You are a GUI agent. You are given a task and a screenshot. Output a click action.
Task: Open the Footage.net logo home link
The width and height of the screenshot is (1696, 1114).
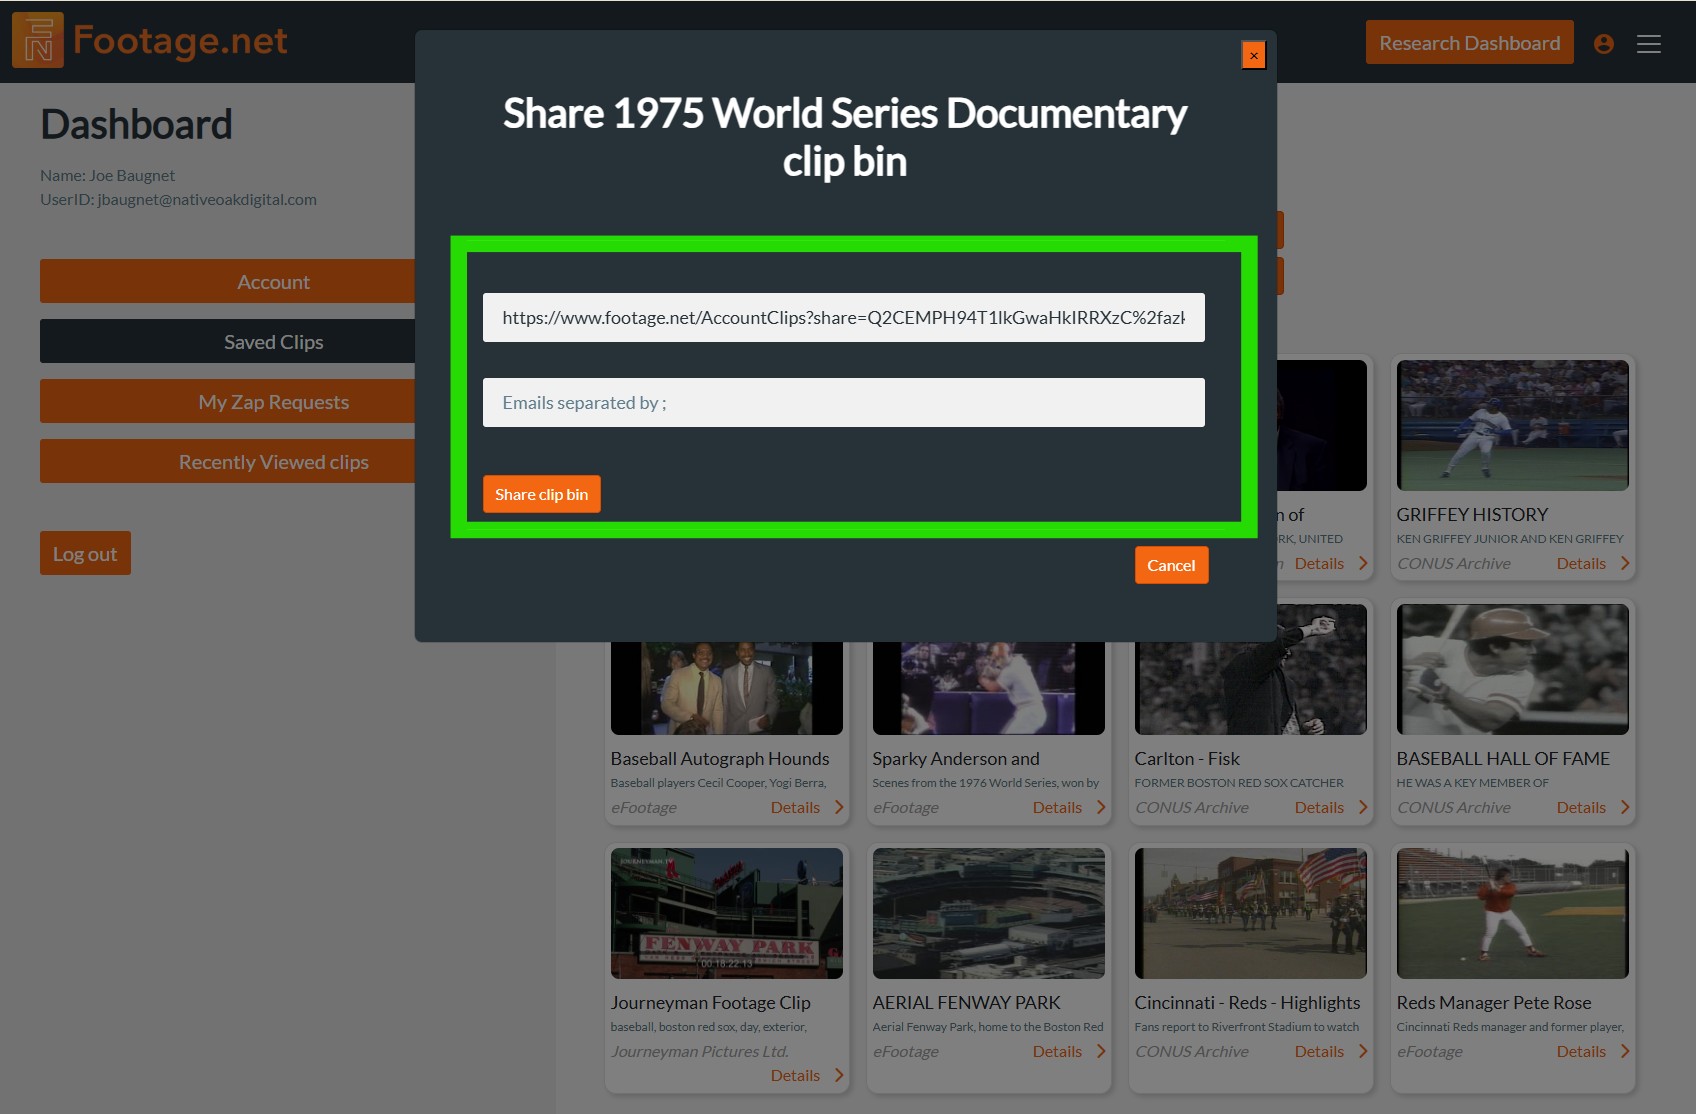click(x=150, y=40)
